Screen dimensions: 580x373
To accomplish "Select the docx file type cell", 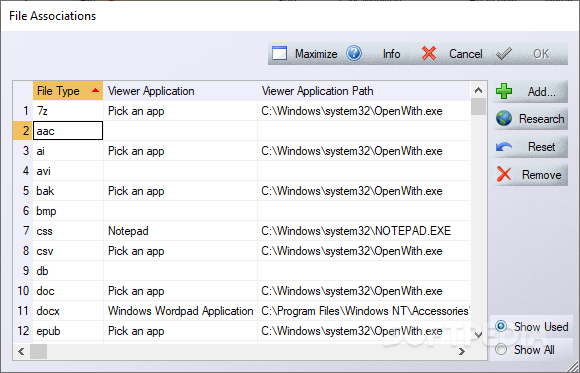I will 68,311.
